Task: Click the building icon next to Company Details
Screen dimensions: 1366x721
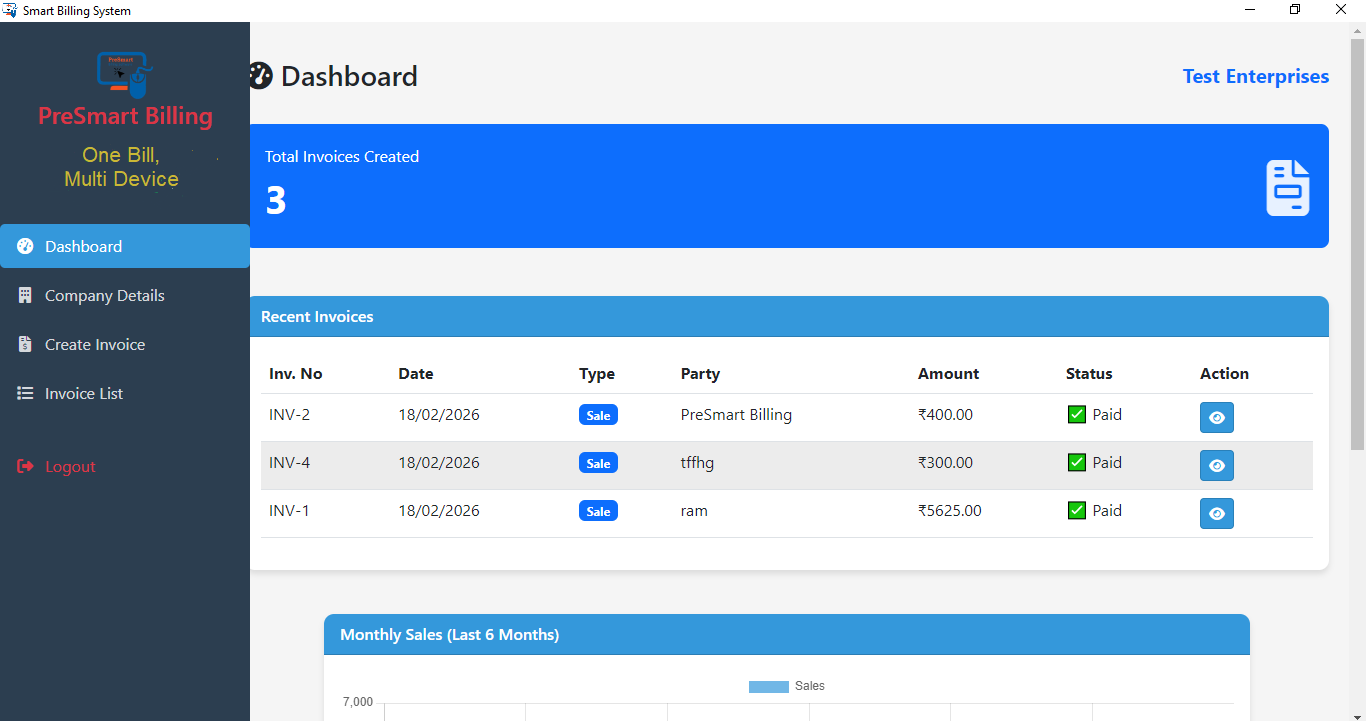Action: pos(23,295)
